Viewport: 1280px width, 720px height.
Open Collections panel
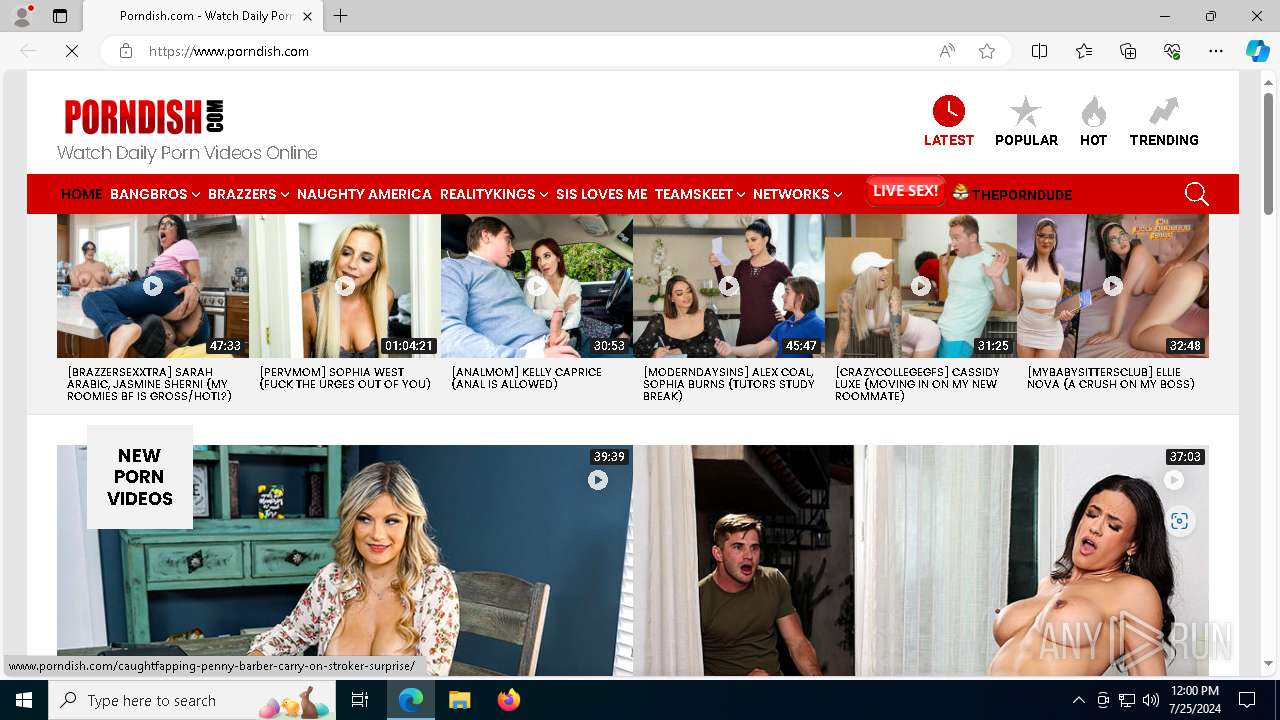click(x=1128, y=51)
